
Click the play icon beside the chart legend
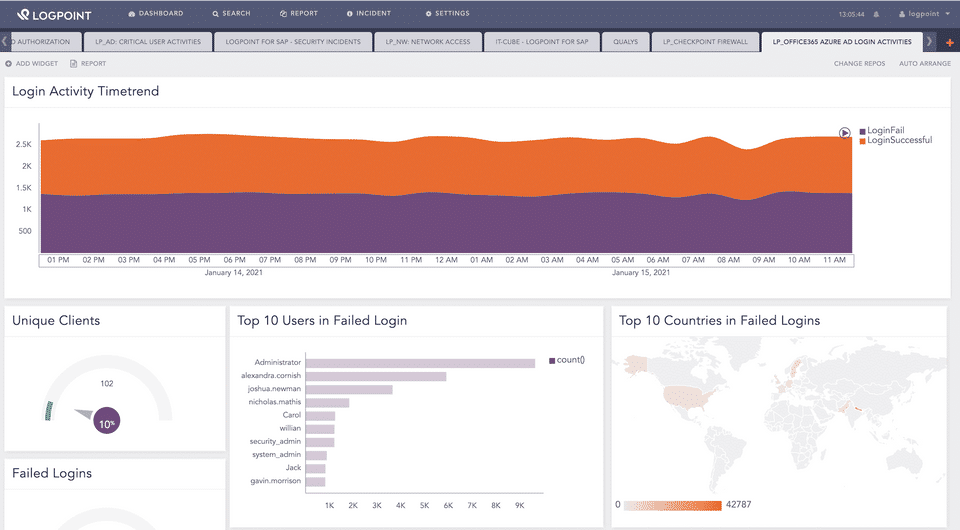tap(844, 133)
